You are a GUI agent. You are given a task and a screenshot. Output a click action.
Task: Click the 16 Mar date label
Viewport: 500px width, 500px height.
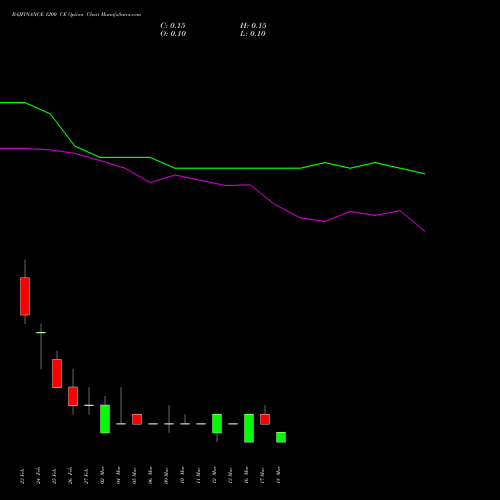pyautogui.click(x=246, y=475)
